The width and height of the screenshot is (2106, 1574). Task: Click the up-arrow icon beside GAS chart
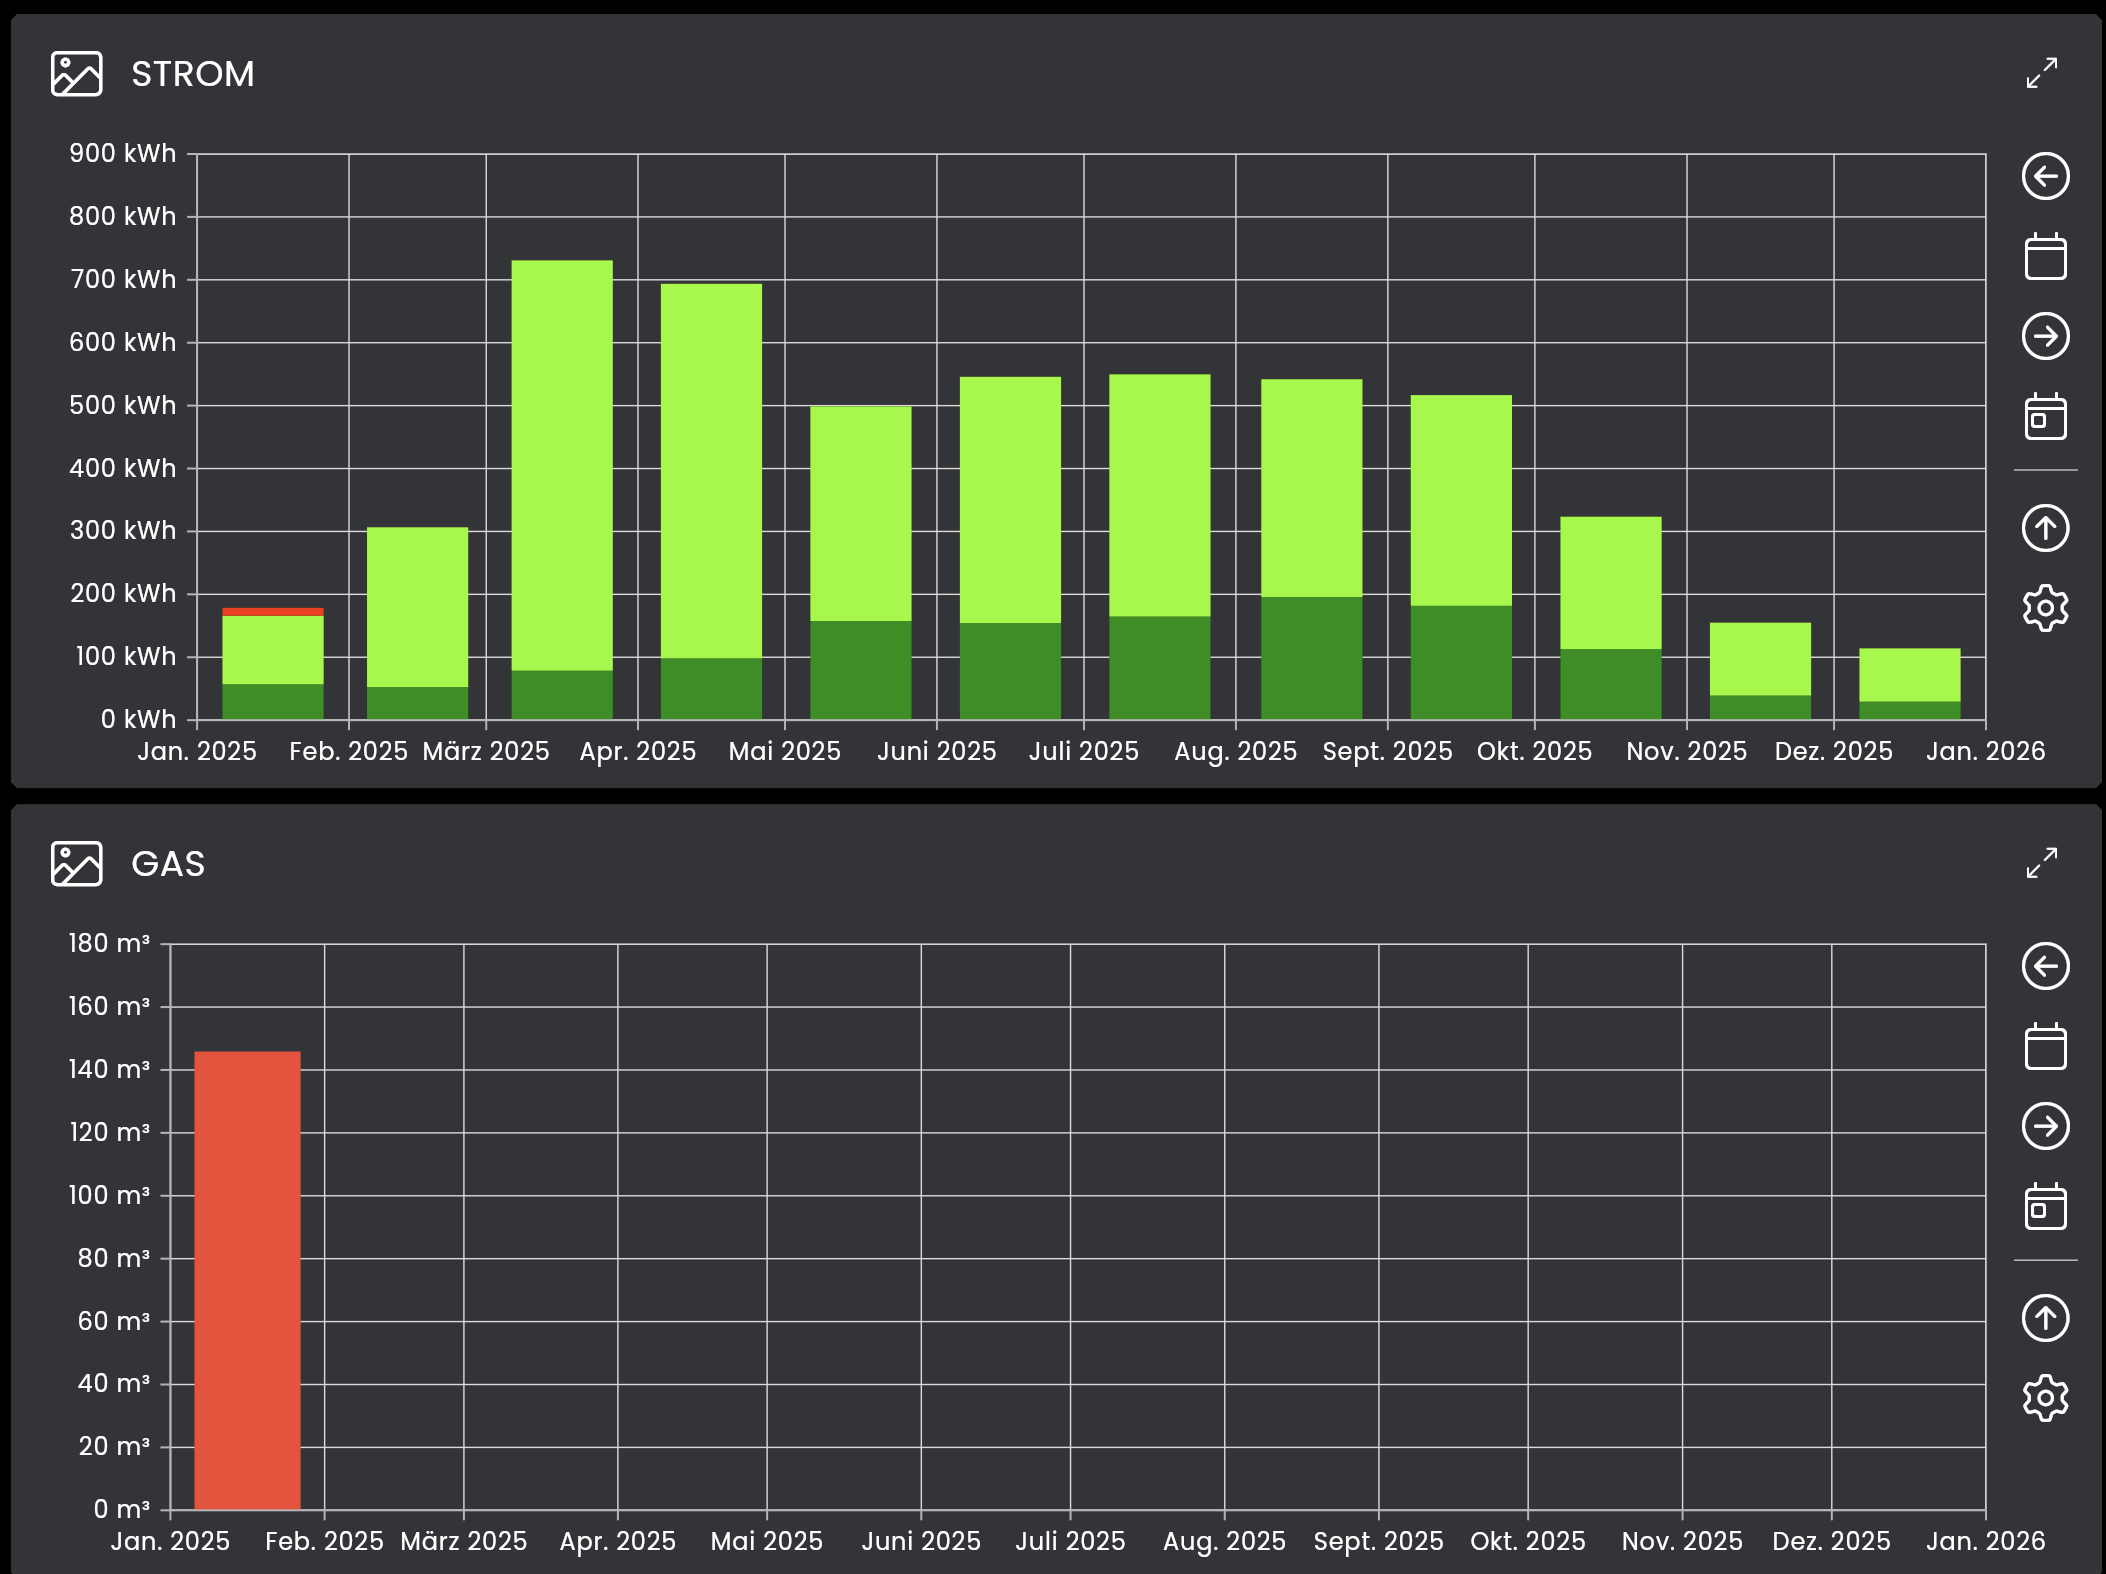(x=2045, y=1318)
